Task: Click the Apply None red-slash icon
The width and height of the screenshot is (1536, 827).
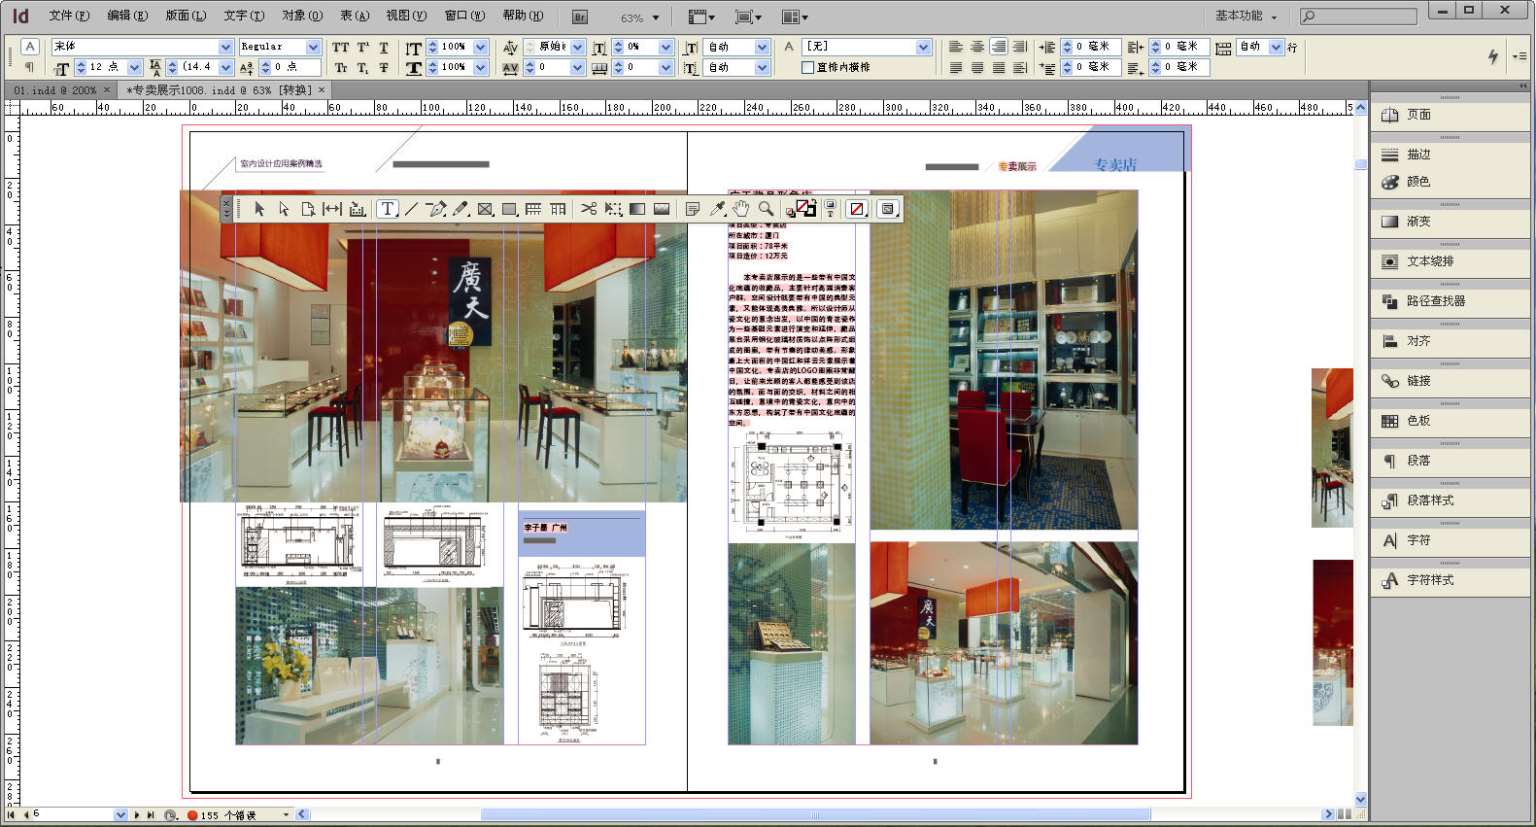Action: pos(857,209)
